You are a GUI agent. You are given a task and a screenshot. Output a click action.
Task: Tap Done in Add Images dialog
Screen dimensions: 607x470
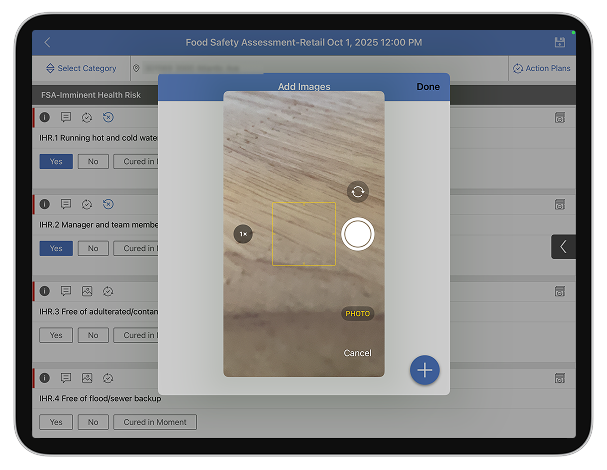(x=428, y=87)
